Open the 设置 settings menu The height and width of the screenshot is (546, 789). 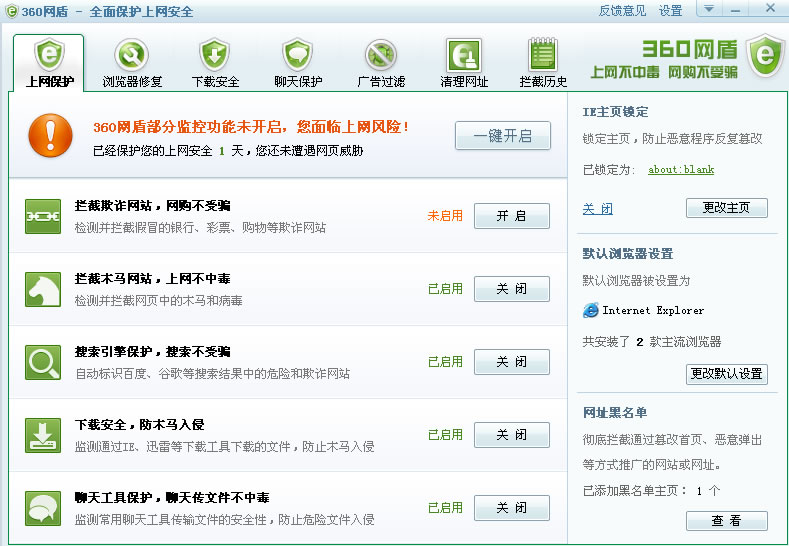coord(670,11)
